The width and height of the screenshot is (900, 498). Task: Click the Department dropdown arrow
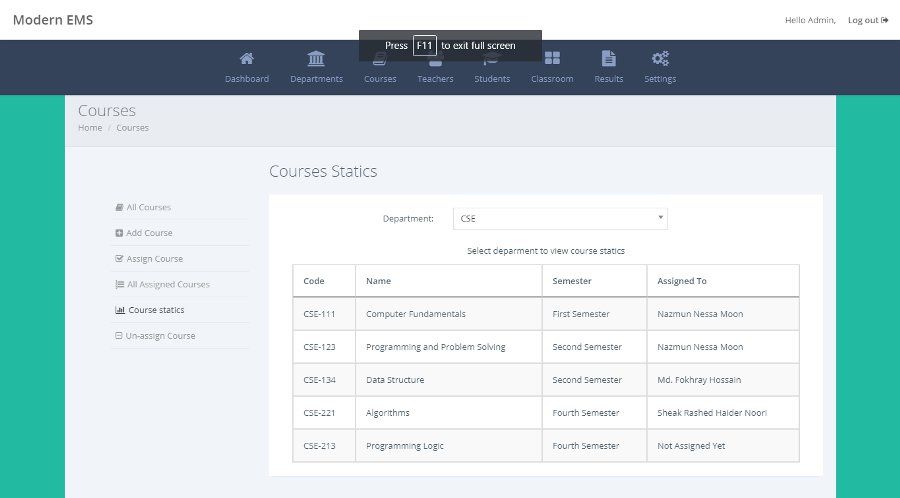click(x=660, y=218)
